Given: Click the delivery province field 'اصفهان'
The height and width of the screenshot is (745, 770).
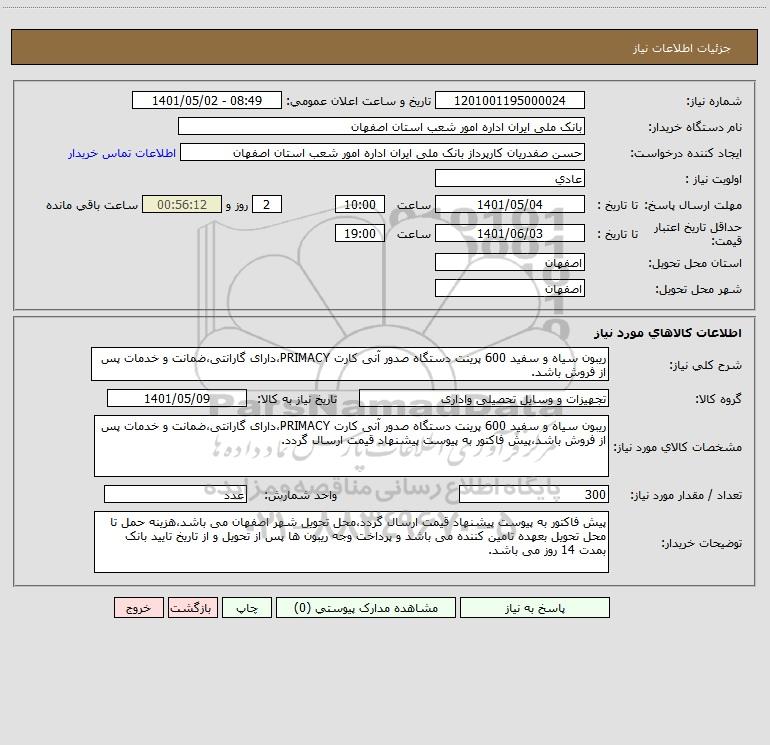Looking at the screenshot, I should 510,262.
